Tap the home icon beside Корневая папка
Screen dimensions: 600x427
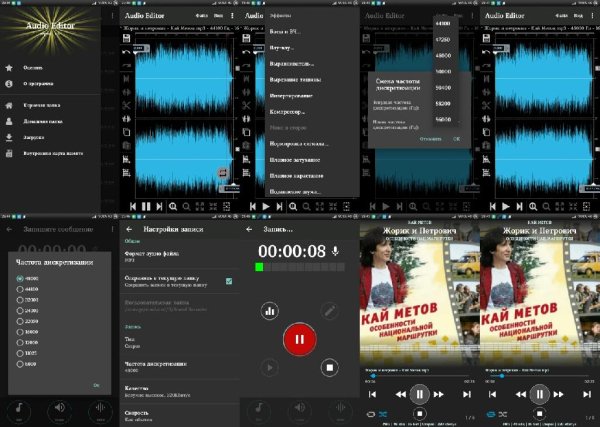pyautogui.click(x=9, y=105)
